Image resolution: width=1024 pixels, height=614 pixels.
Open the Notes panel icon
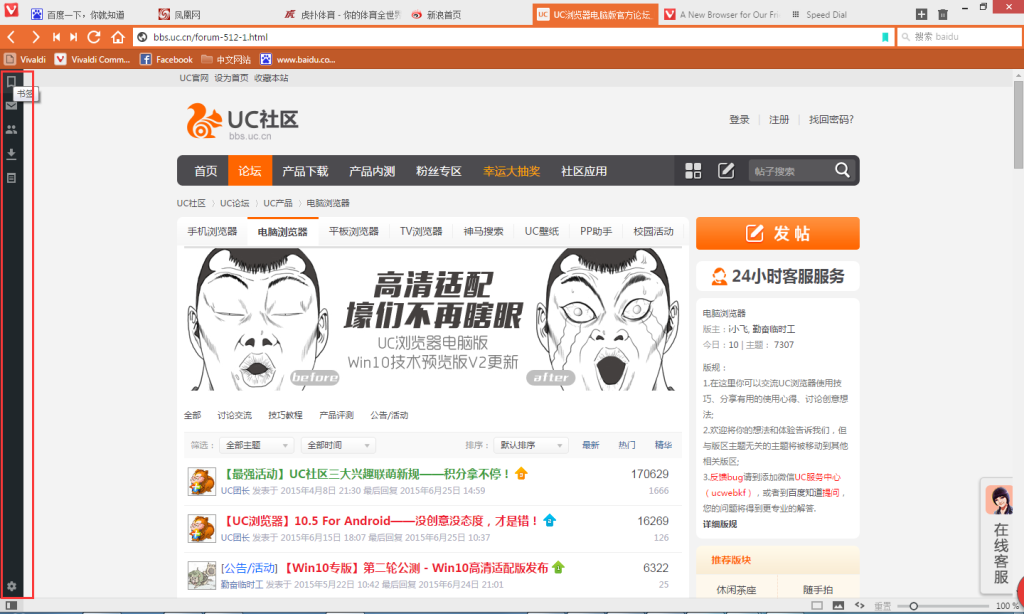(x=12, y=178)
